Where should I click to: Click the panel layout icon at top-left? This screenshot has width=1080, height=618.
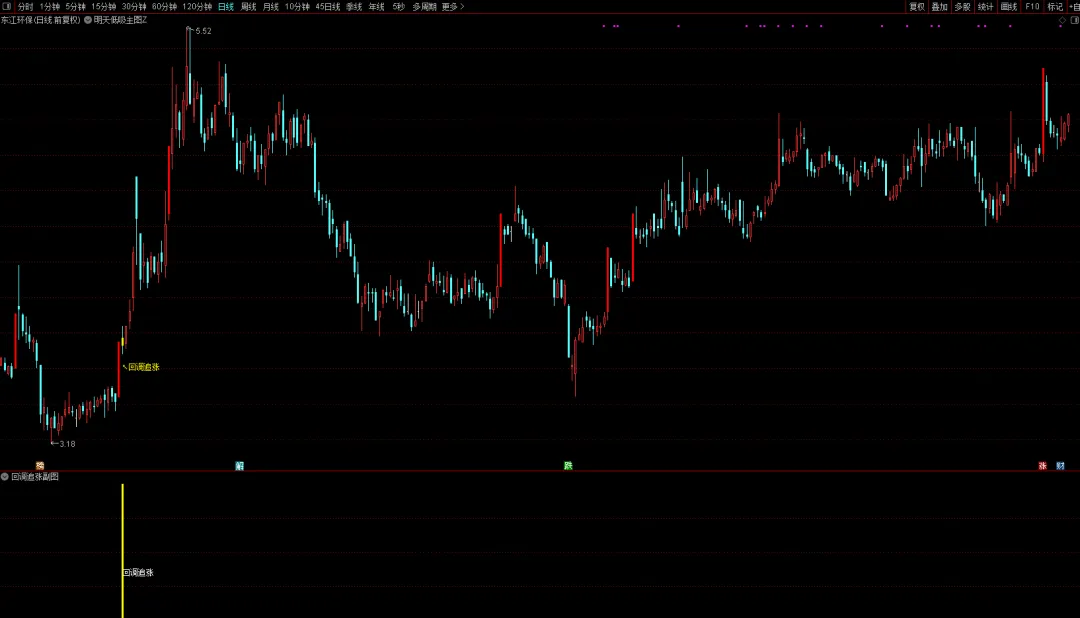[6, 6]
